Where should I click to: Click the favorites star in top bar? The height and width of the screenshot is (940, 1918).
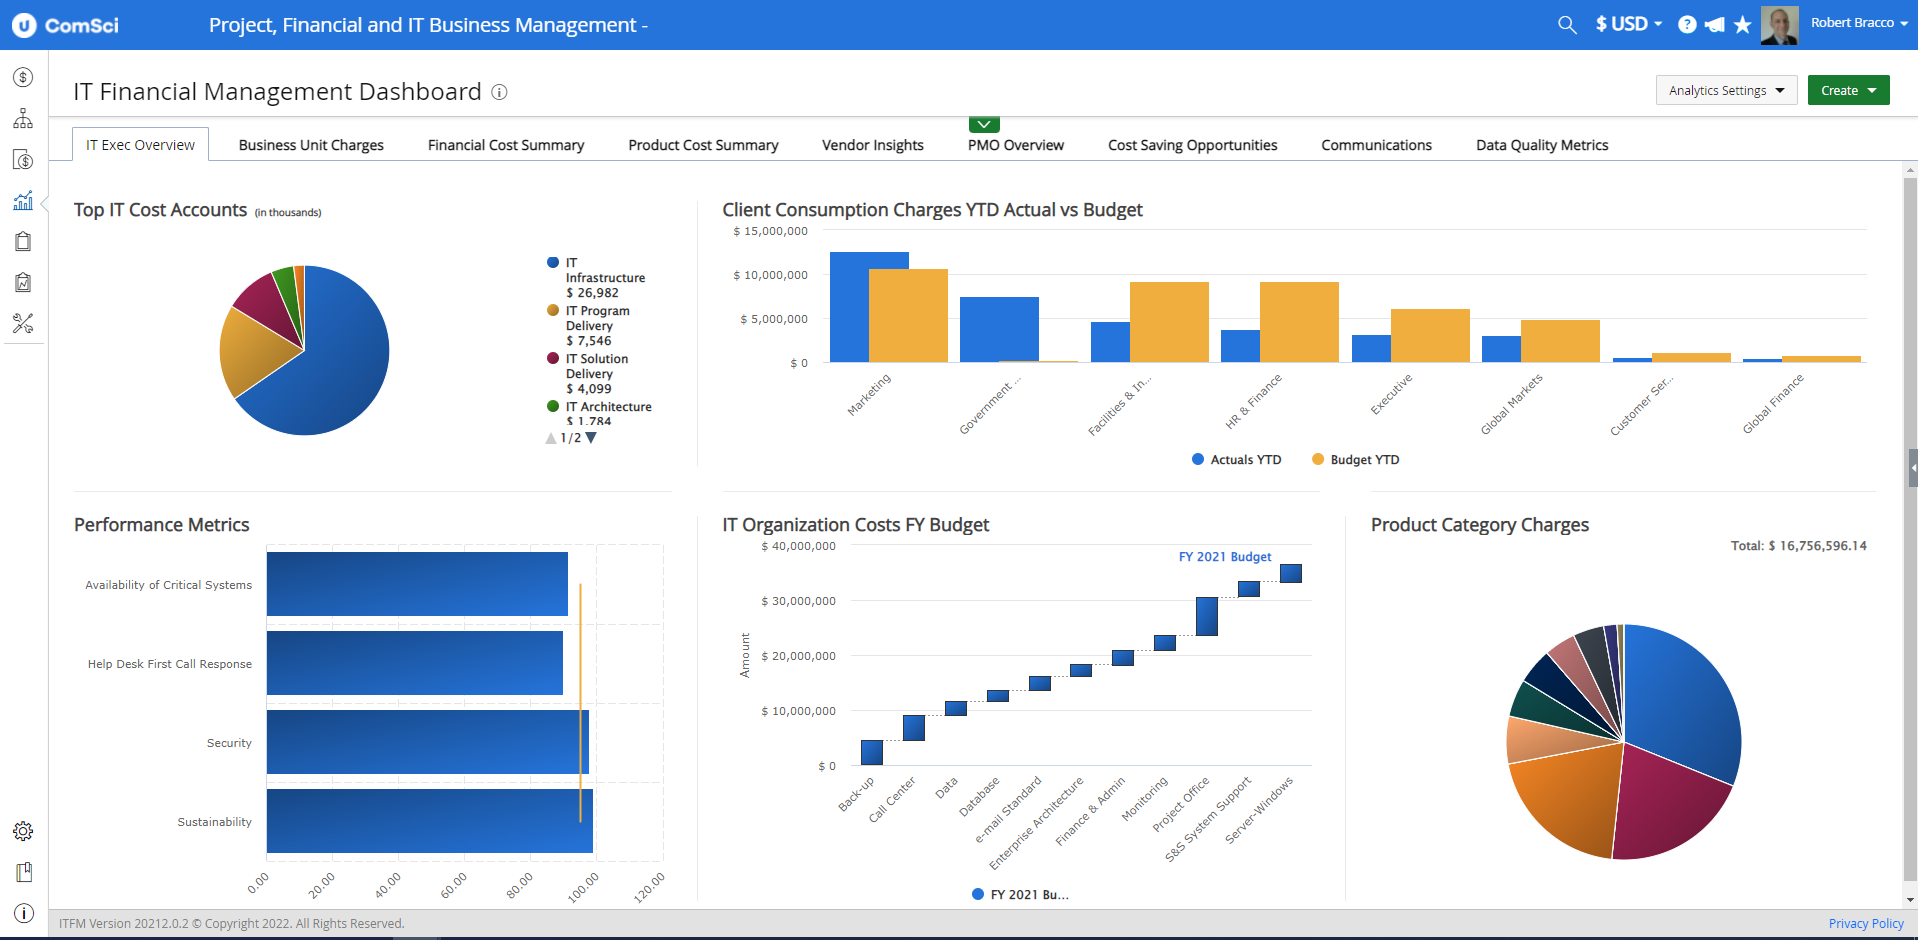1742,24
